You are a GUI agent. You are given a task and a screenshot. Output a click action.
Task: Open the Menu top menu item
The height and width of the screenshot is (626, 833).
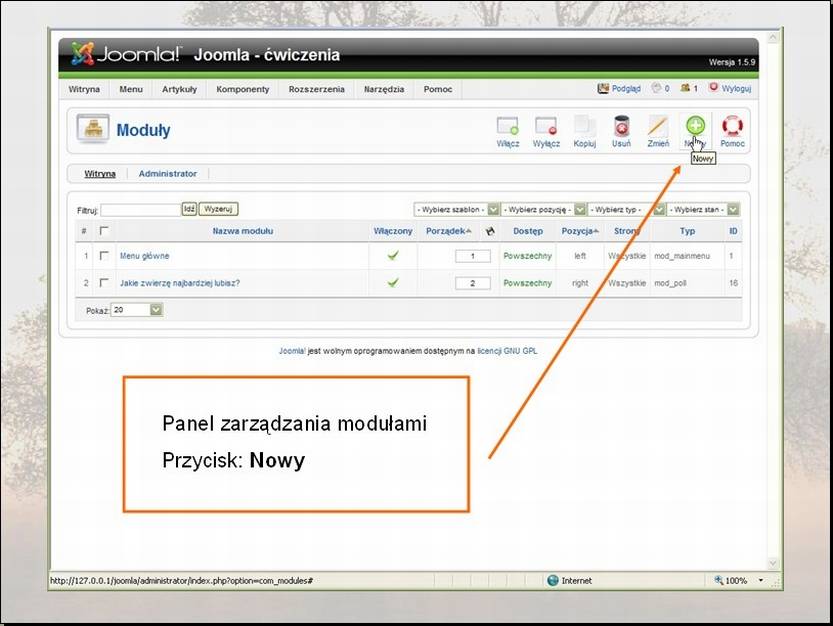coord(131,89)
